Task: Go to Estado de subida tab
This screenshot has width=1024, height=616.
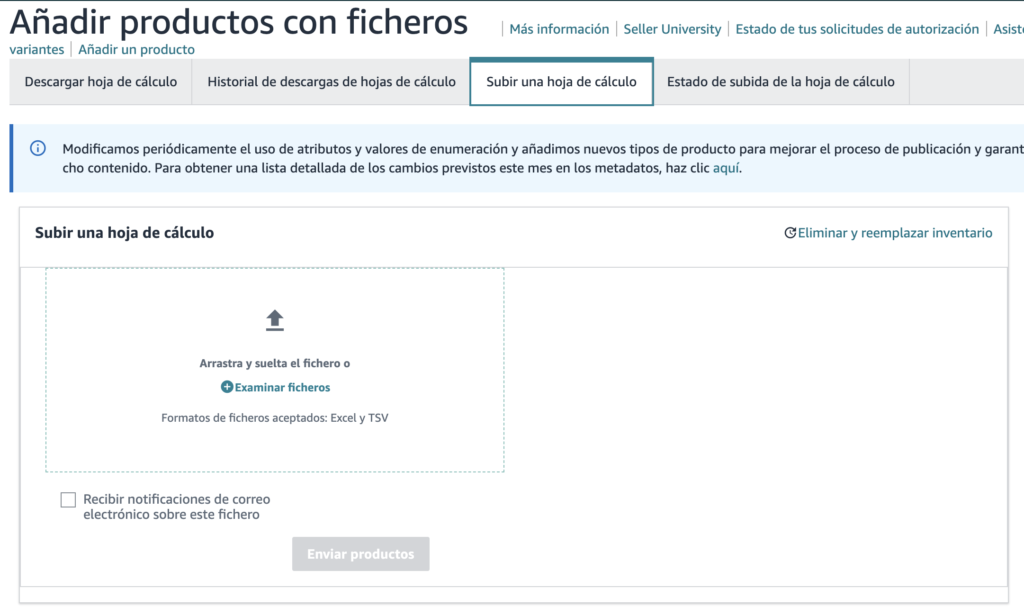Action: click(x=780, y=82)
